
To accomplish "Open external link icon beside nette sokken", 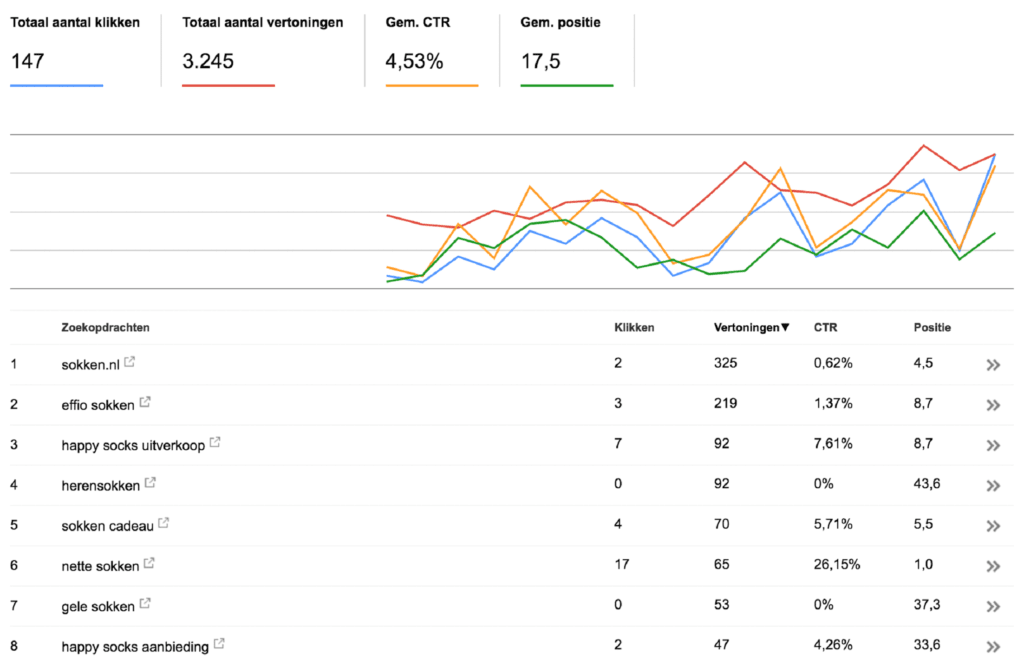I will coord(149,564).
